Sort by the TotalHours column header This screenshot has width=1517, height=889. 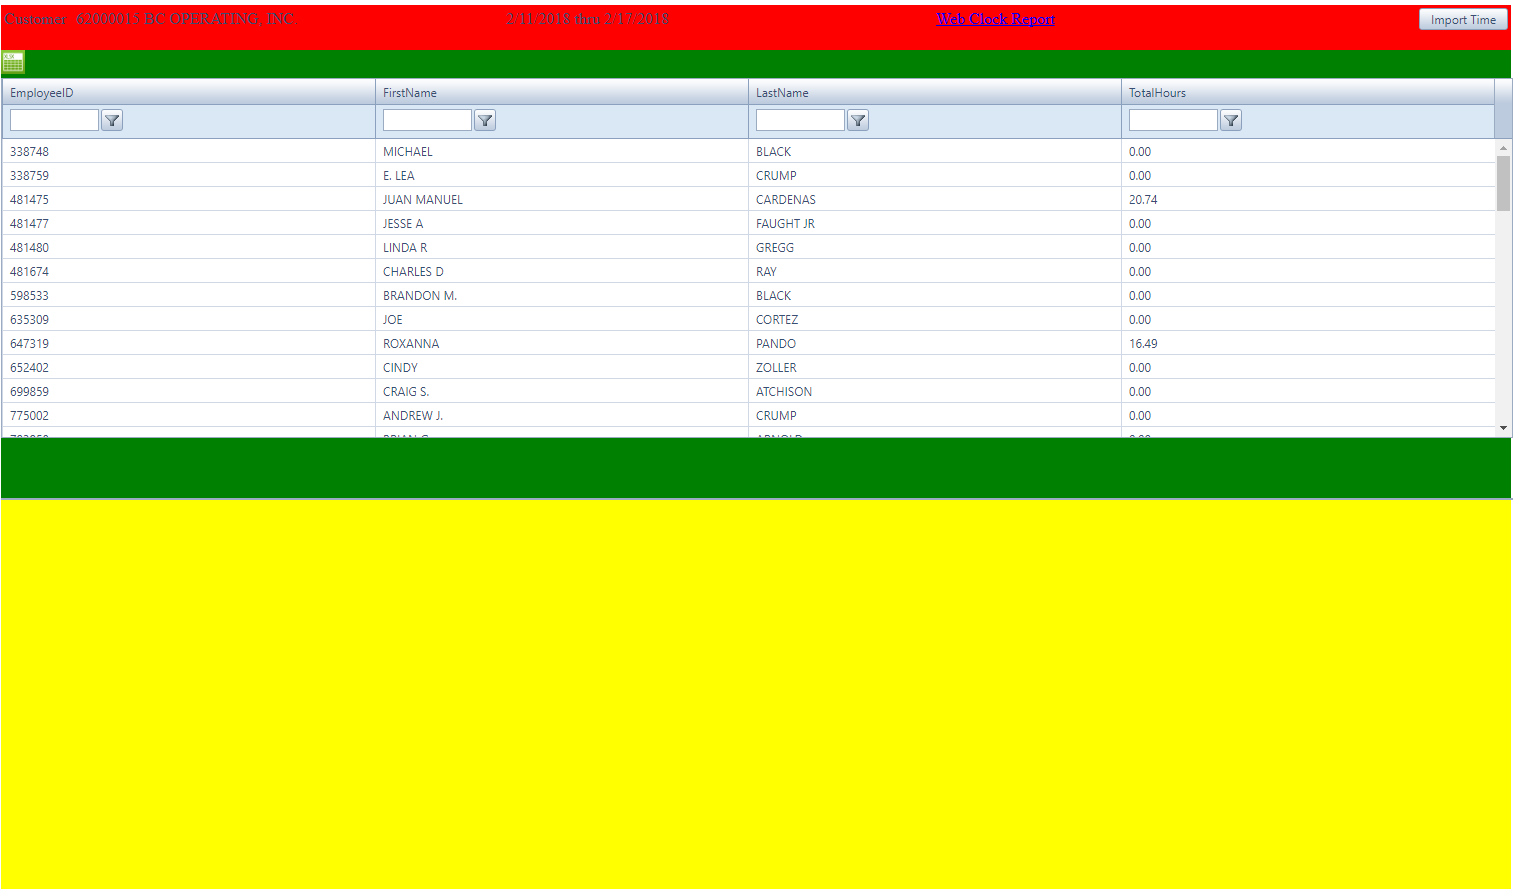tap(1157, 93)
